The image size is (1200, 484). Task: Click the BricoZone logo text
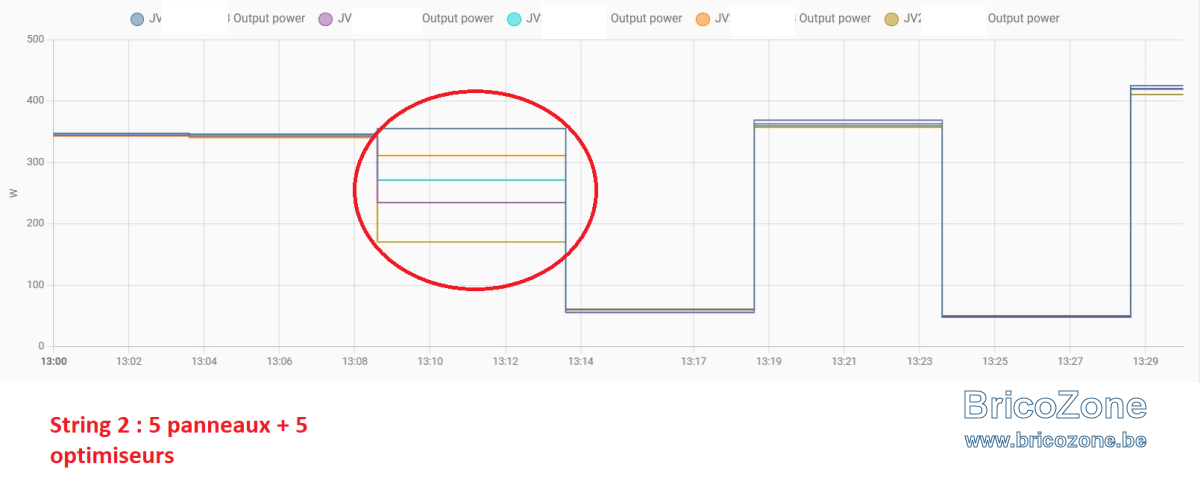[x=1055, y=405]
